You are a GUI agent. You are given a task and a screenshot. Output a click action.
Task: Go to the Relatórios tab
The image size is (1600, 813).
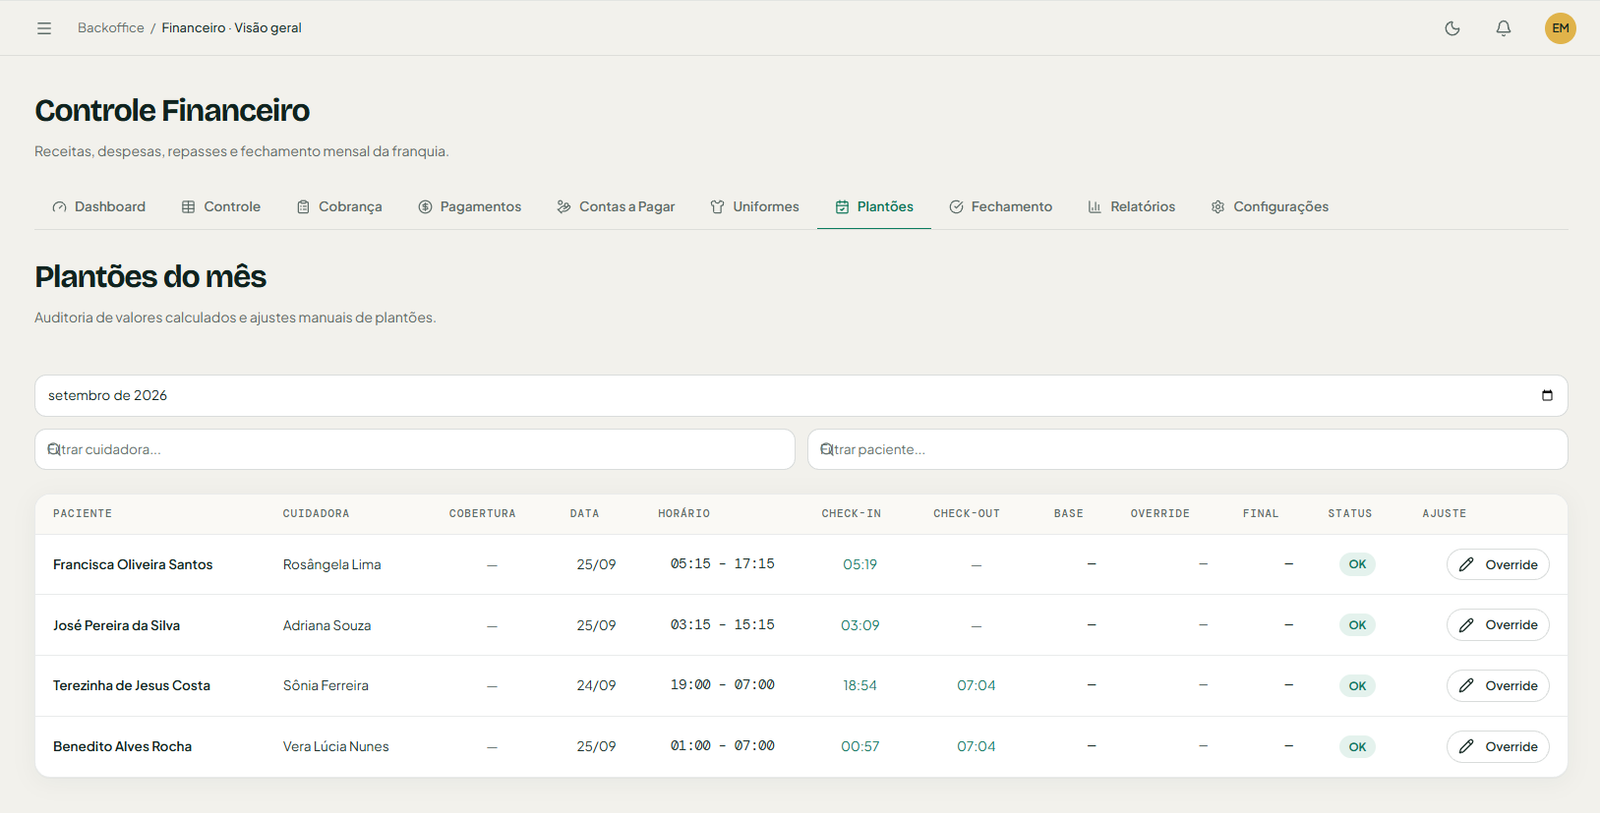[x=1132, y=207]
